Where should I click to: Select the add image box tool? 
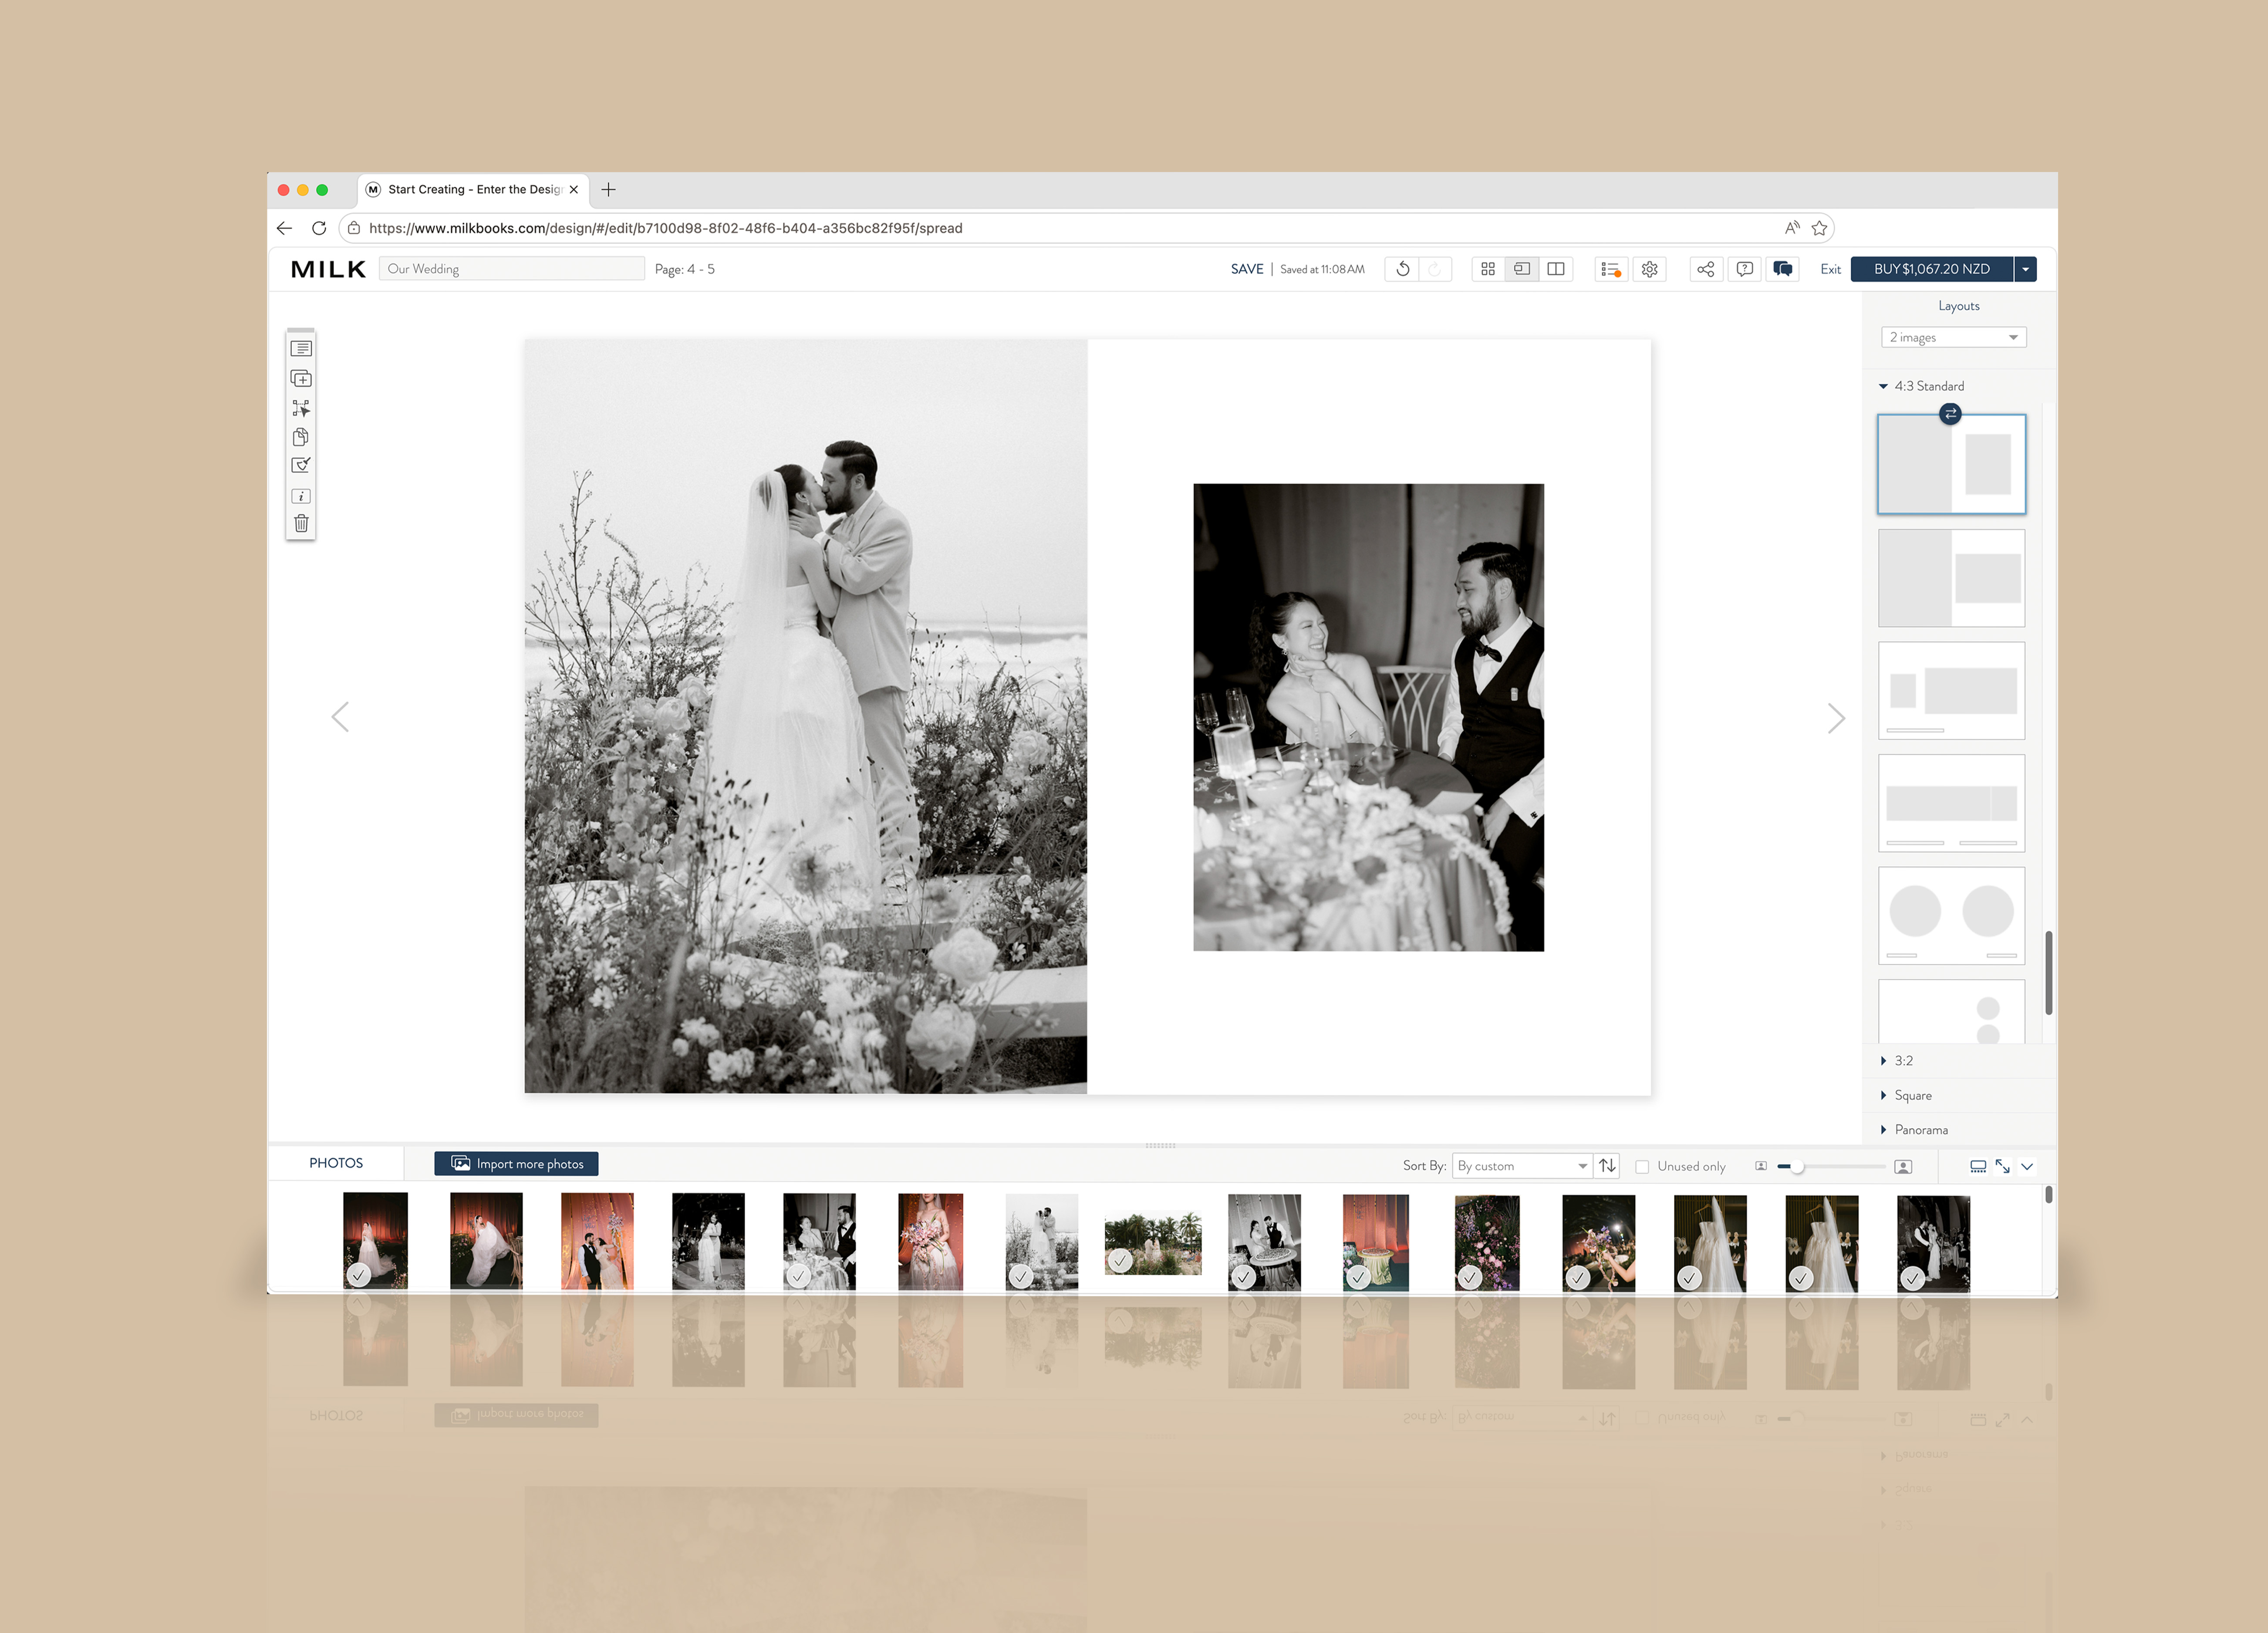click(301, 379)
